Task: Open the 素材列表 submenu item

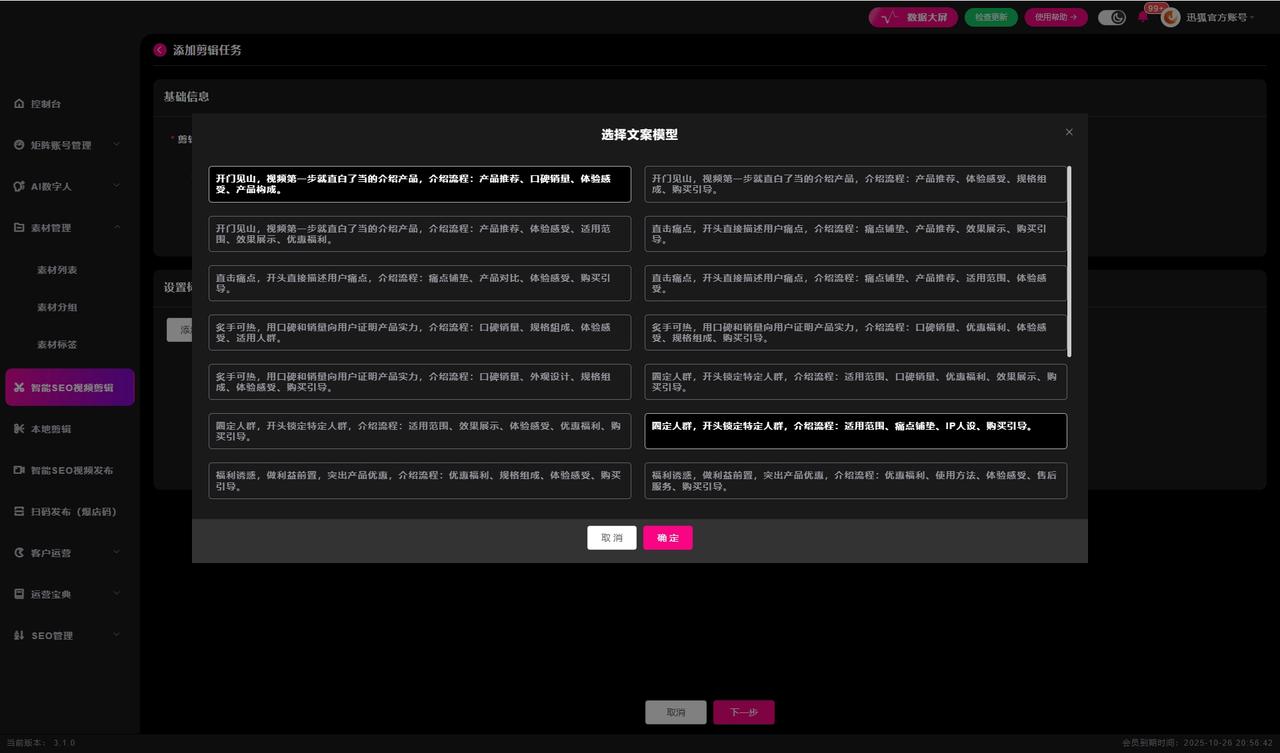Action: point(57,270)
